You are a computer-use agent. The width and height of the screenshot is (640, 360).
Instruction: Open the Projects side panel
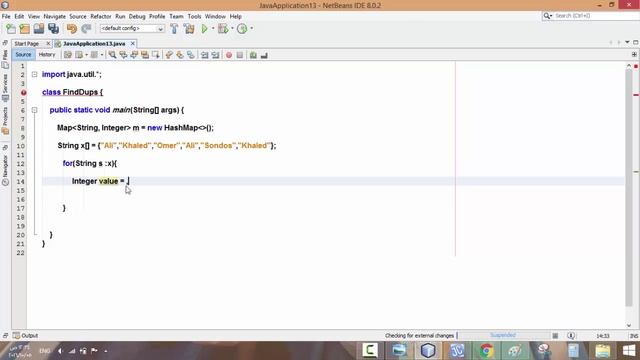(5, 120)
